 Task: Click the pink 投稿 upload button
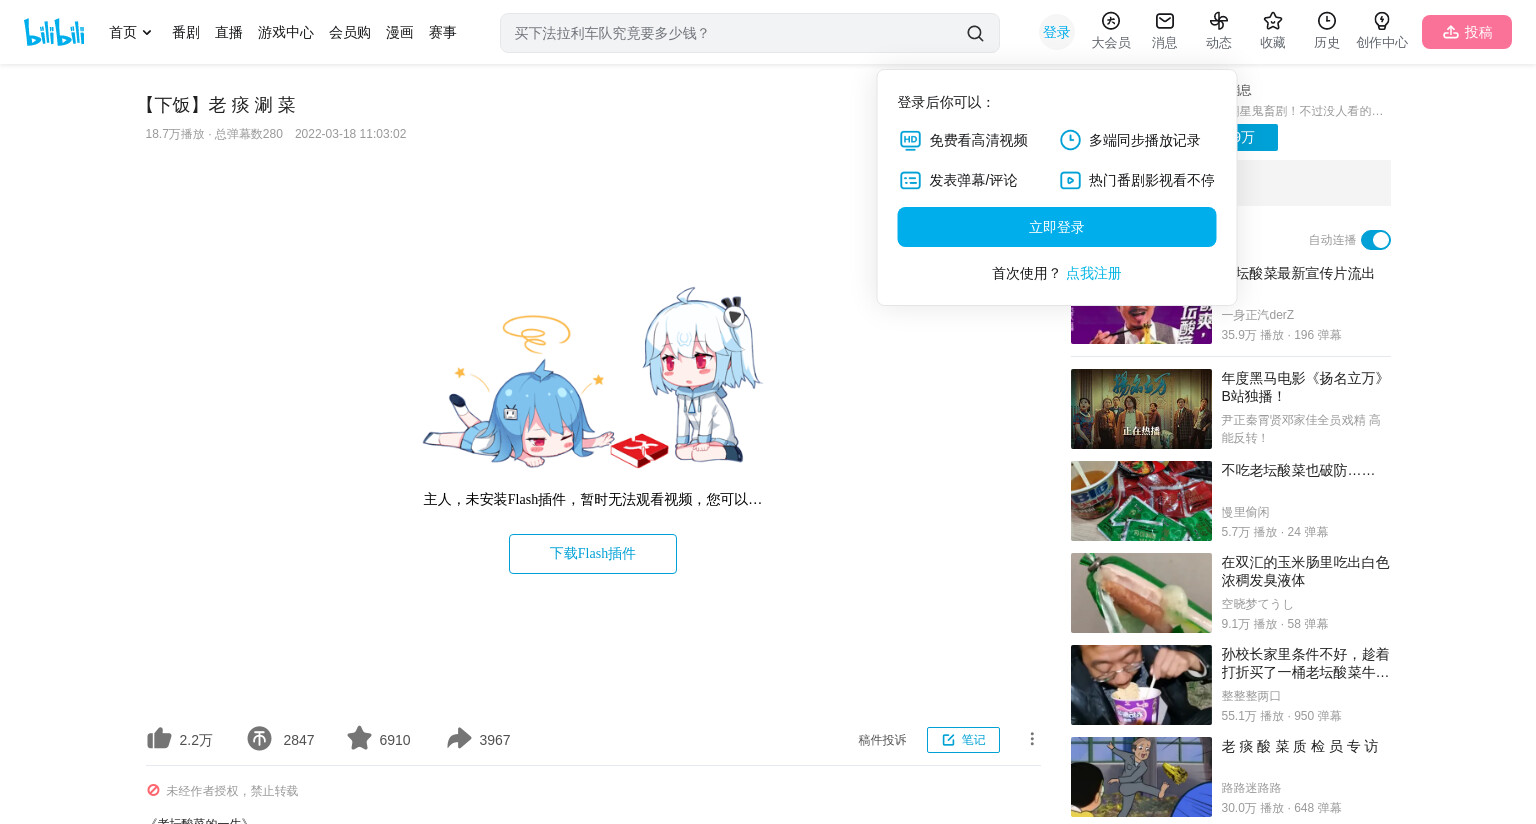click(x=1467, y=32)
